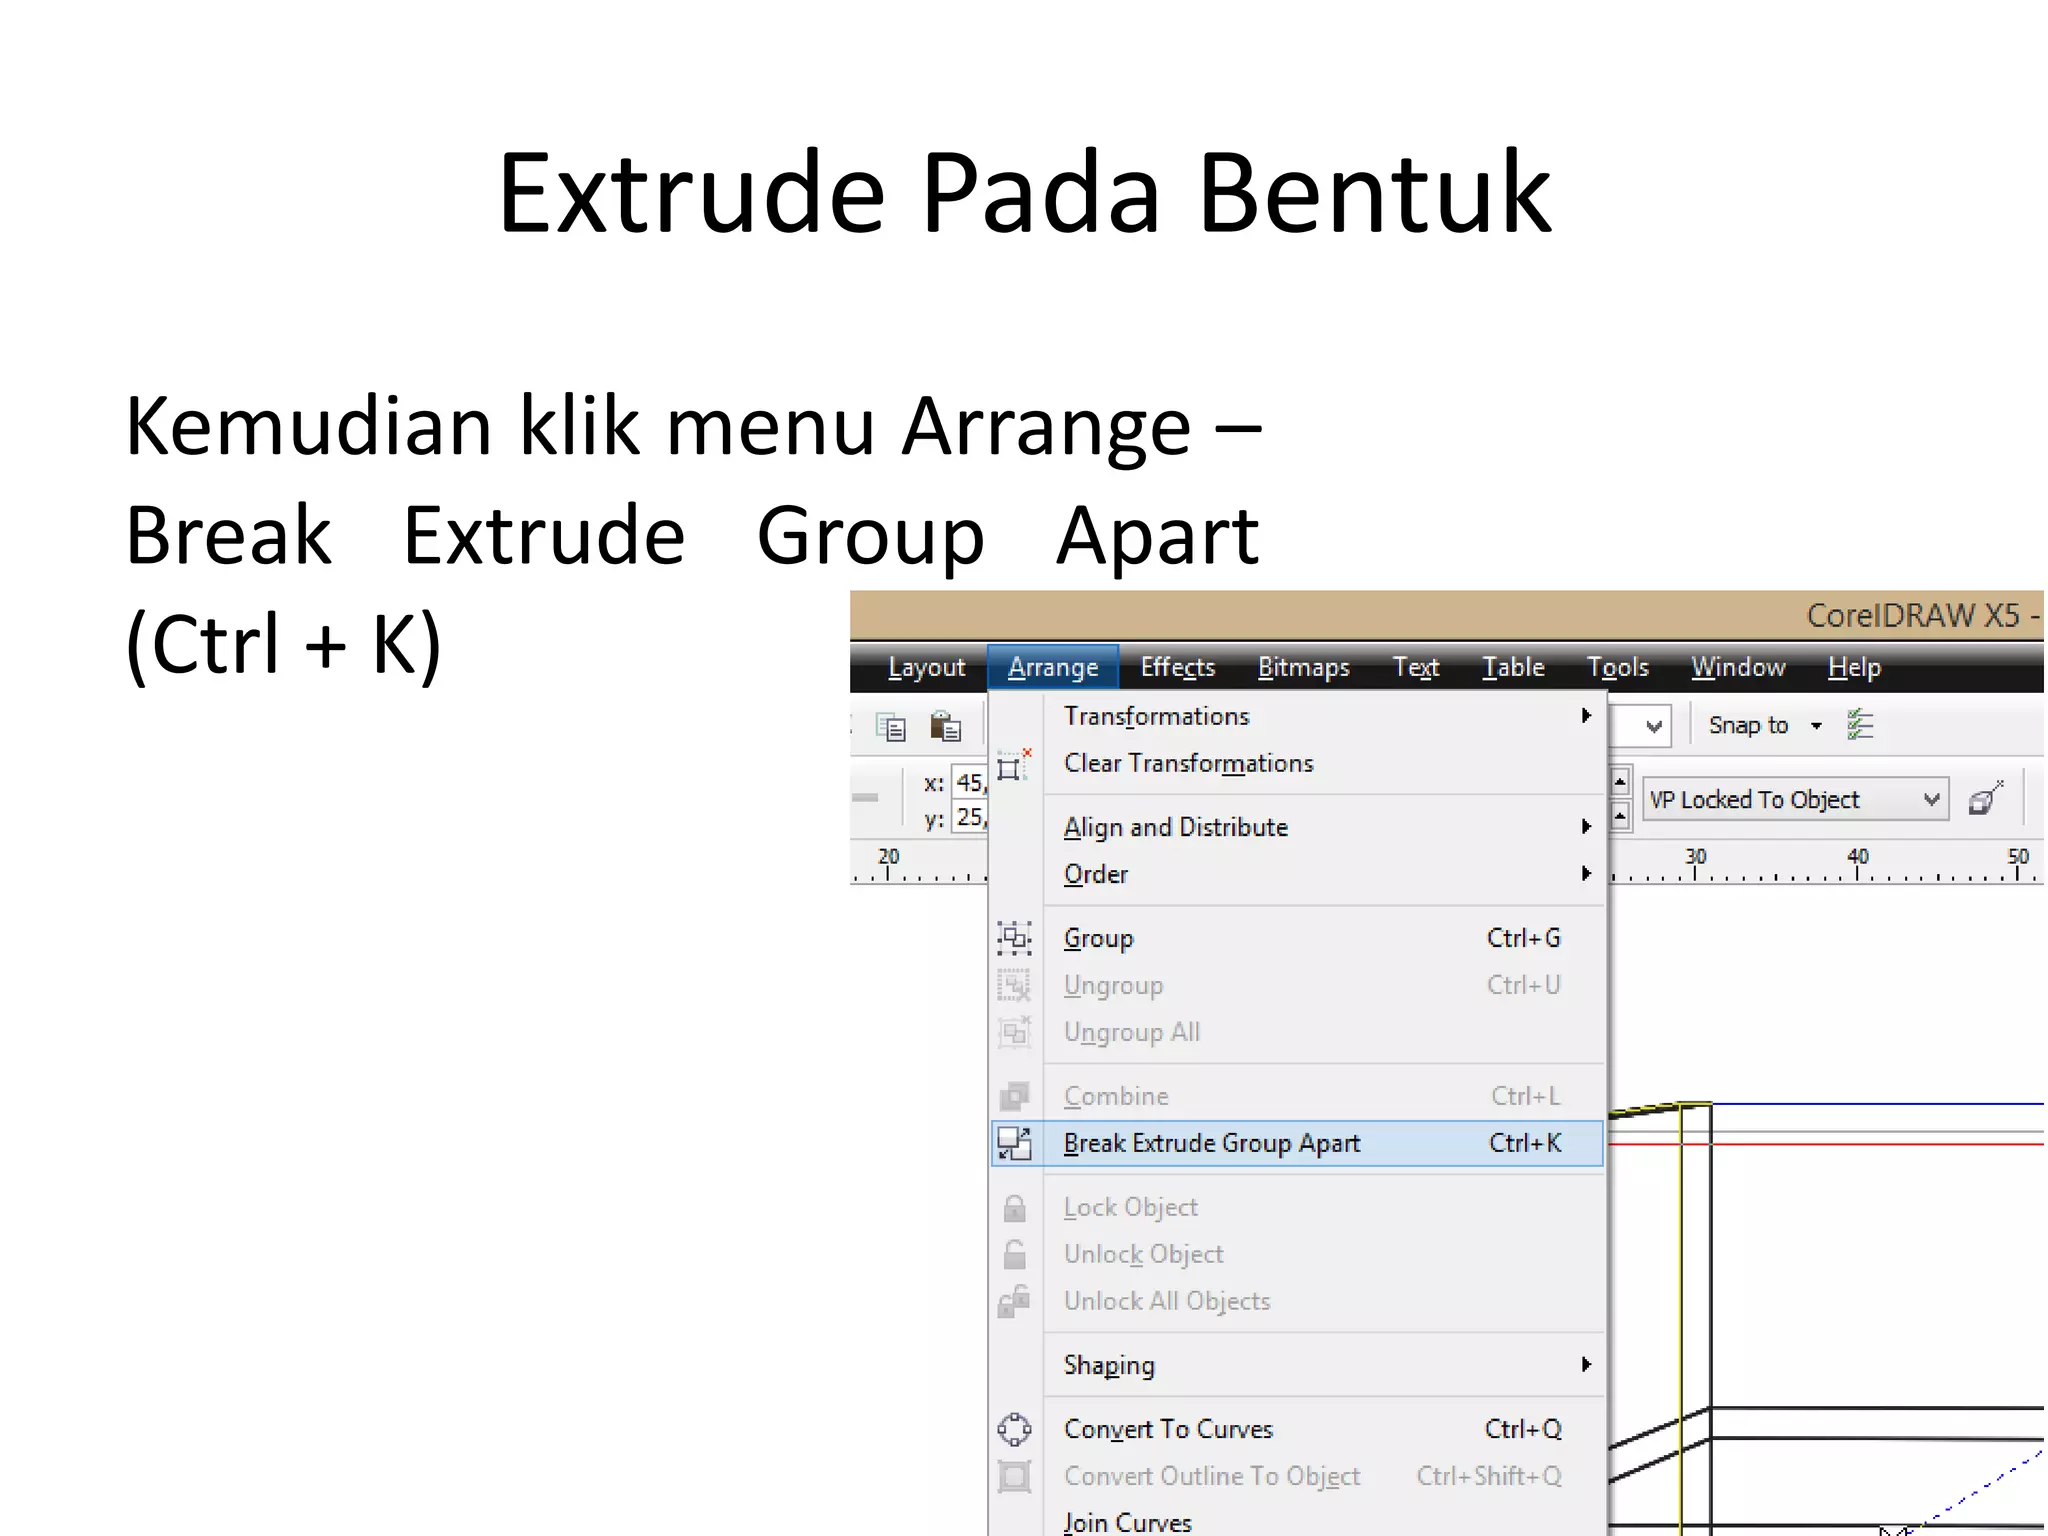2048x1536 pixels.
Task: Click the stepper up arrow left of VP dropdown
Action: (x=1620, y=781)
